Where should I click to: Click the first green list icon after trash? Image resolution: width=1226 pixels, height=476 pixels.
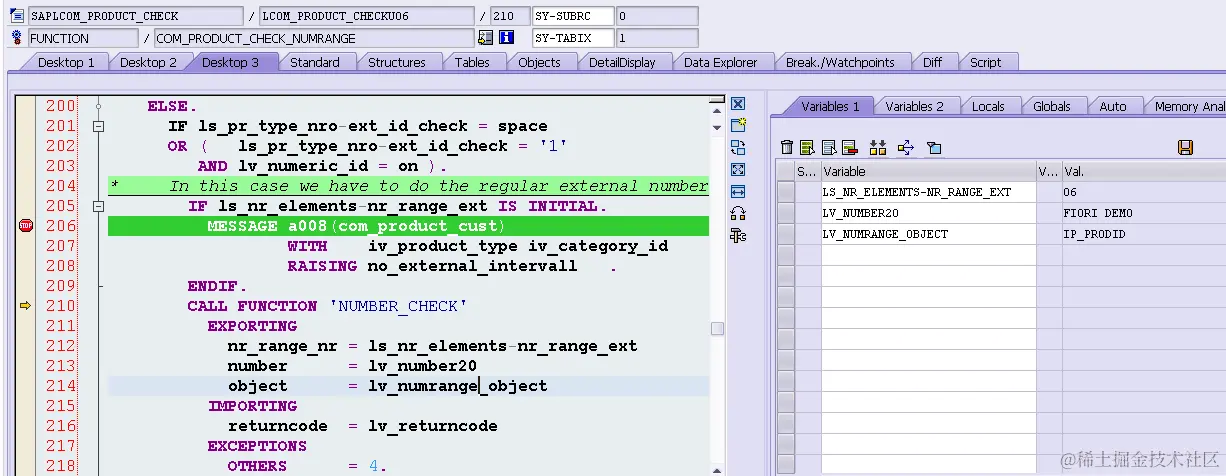click(x=808, y=148)
